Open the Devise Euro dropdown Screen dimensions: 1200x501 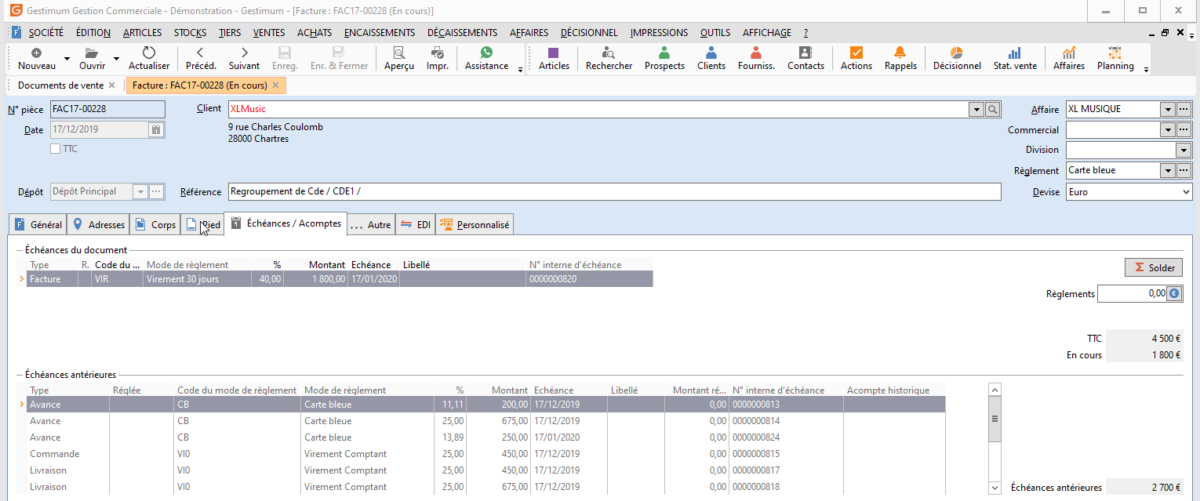(1186, 191)
